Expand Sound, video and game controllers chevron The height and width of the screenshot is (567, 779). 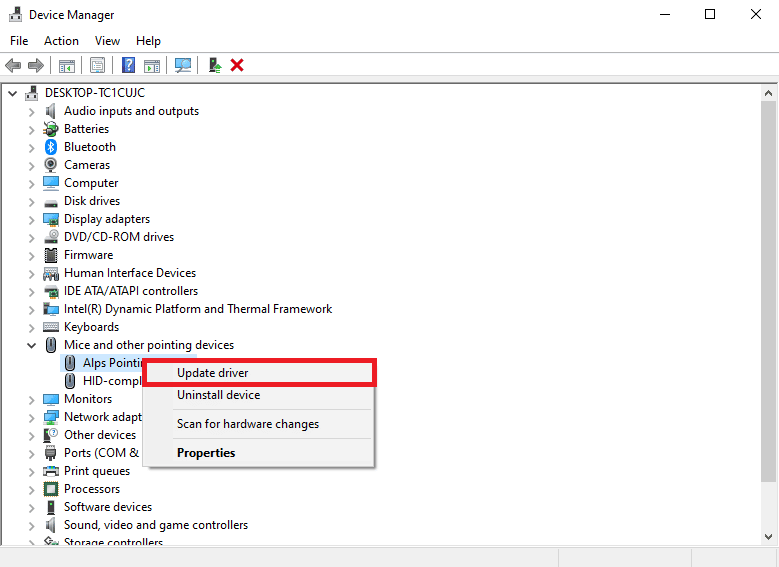(32, 525)
